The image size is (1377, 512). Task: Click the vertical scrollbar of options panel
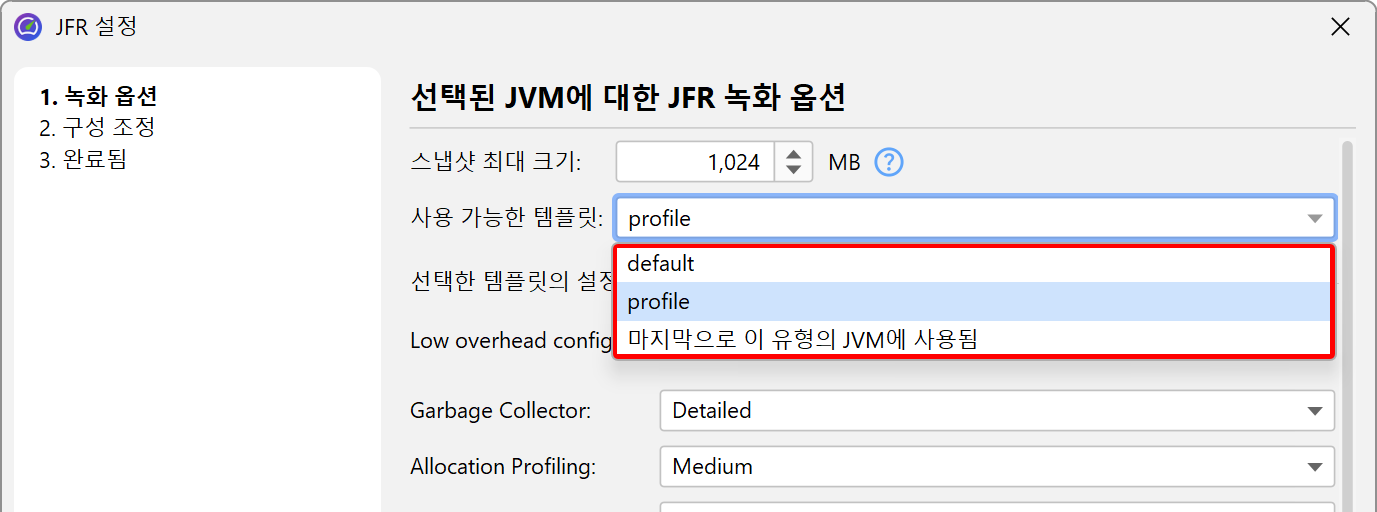1346,327
